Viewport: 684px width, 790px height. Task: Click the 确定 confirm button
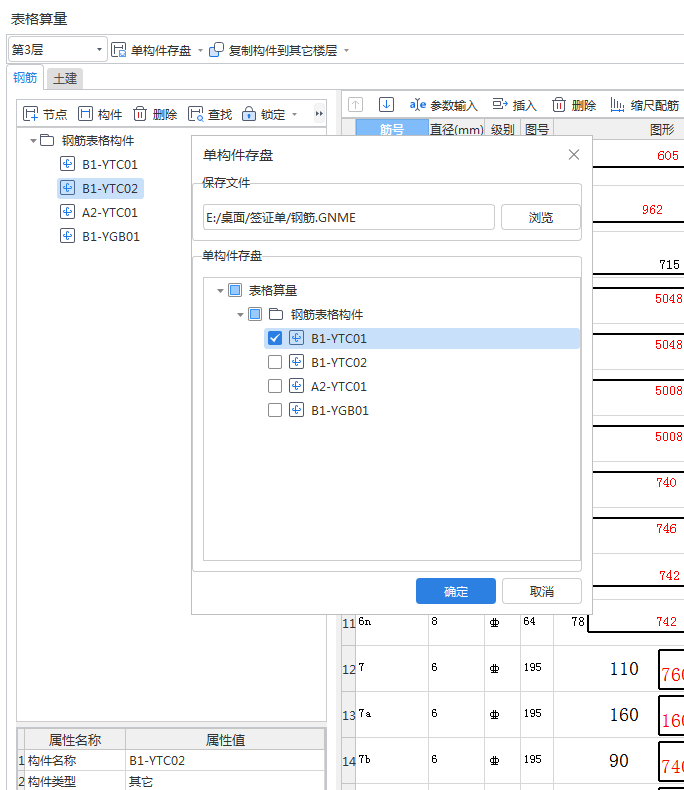click(456, 591)
